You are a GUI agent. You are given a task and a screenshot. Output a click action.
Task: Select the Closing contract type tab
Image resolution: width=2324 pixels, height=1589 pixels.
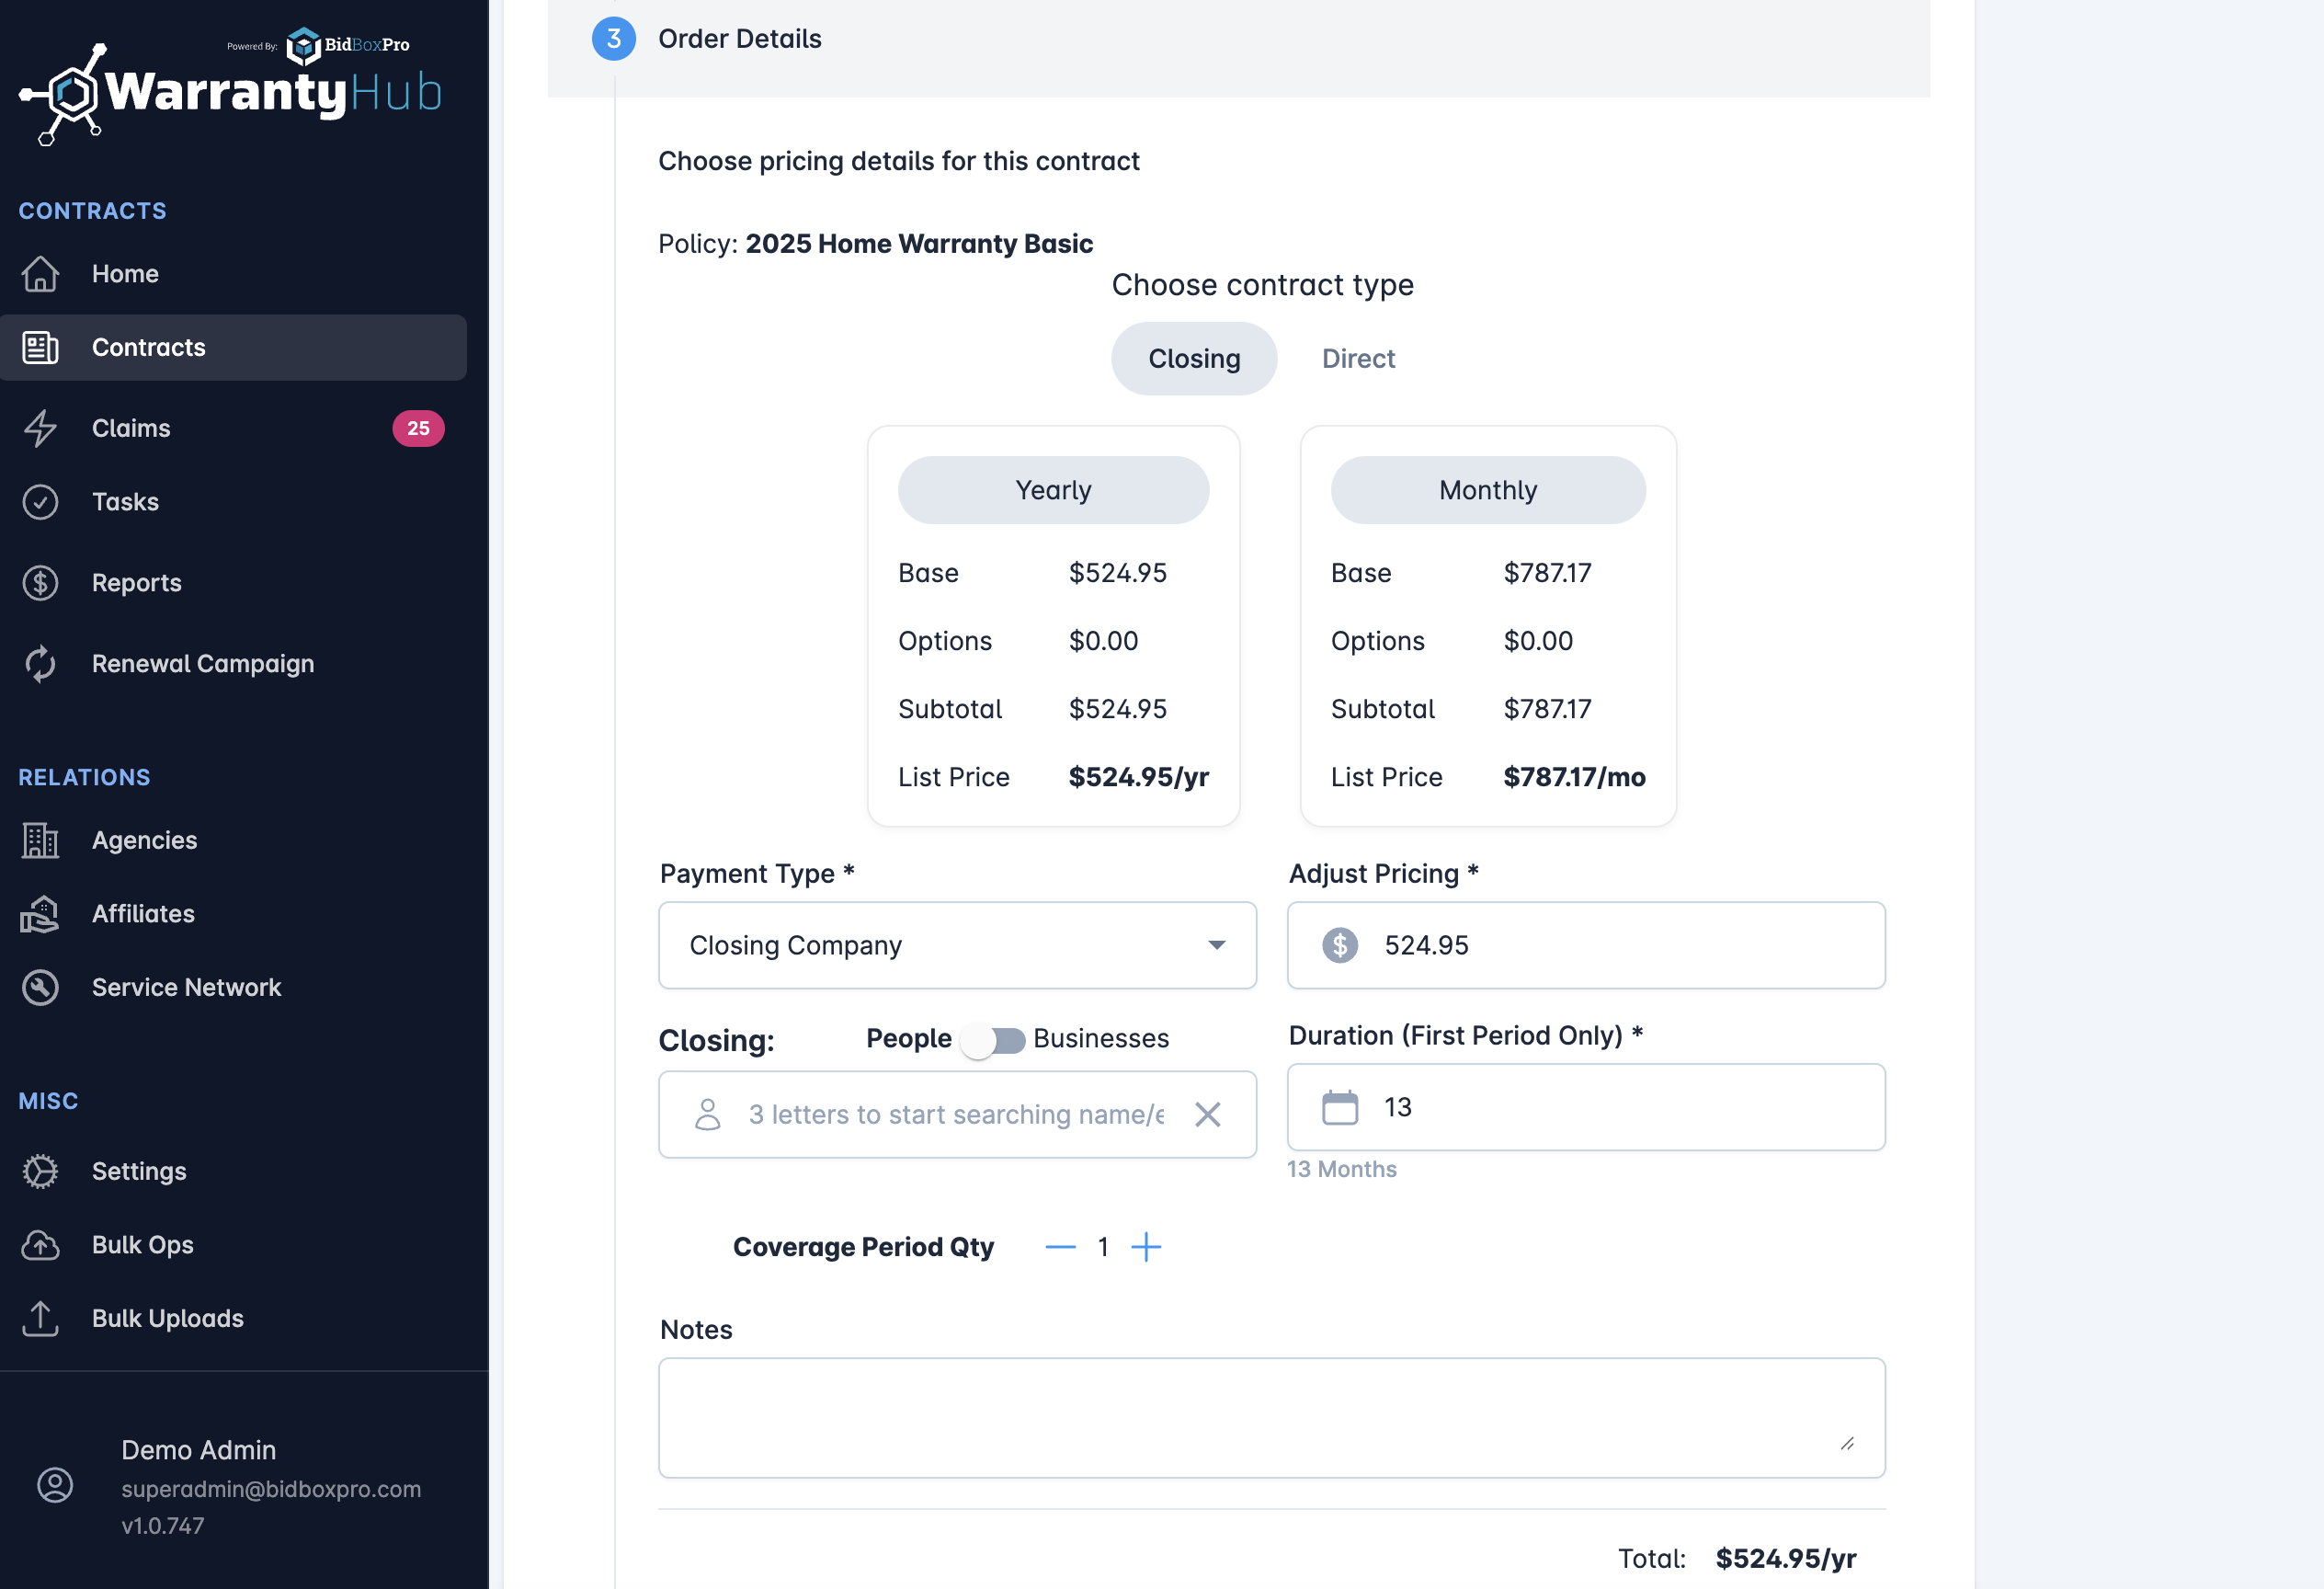pyautogui.click(x=1193, y=359)
